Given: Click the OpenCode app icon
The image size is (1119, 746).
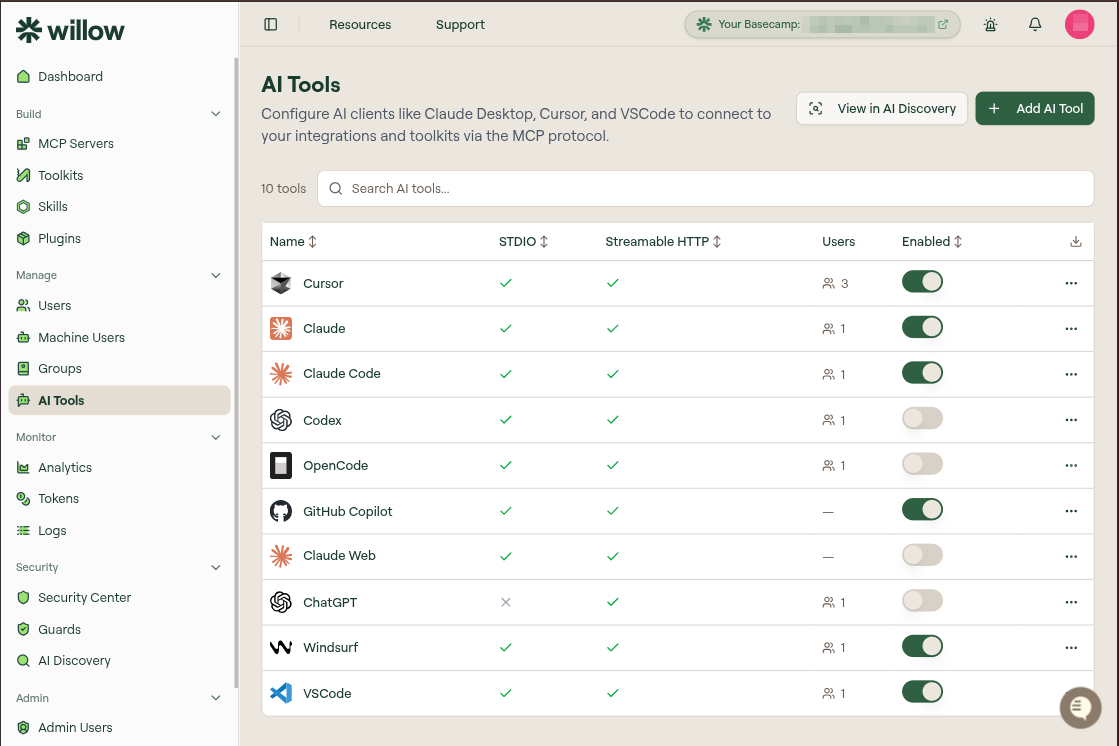Looking at the screenshot, I should (281, 465).
